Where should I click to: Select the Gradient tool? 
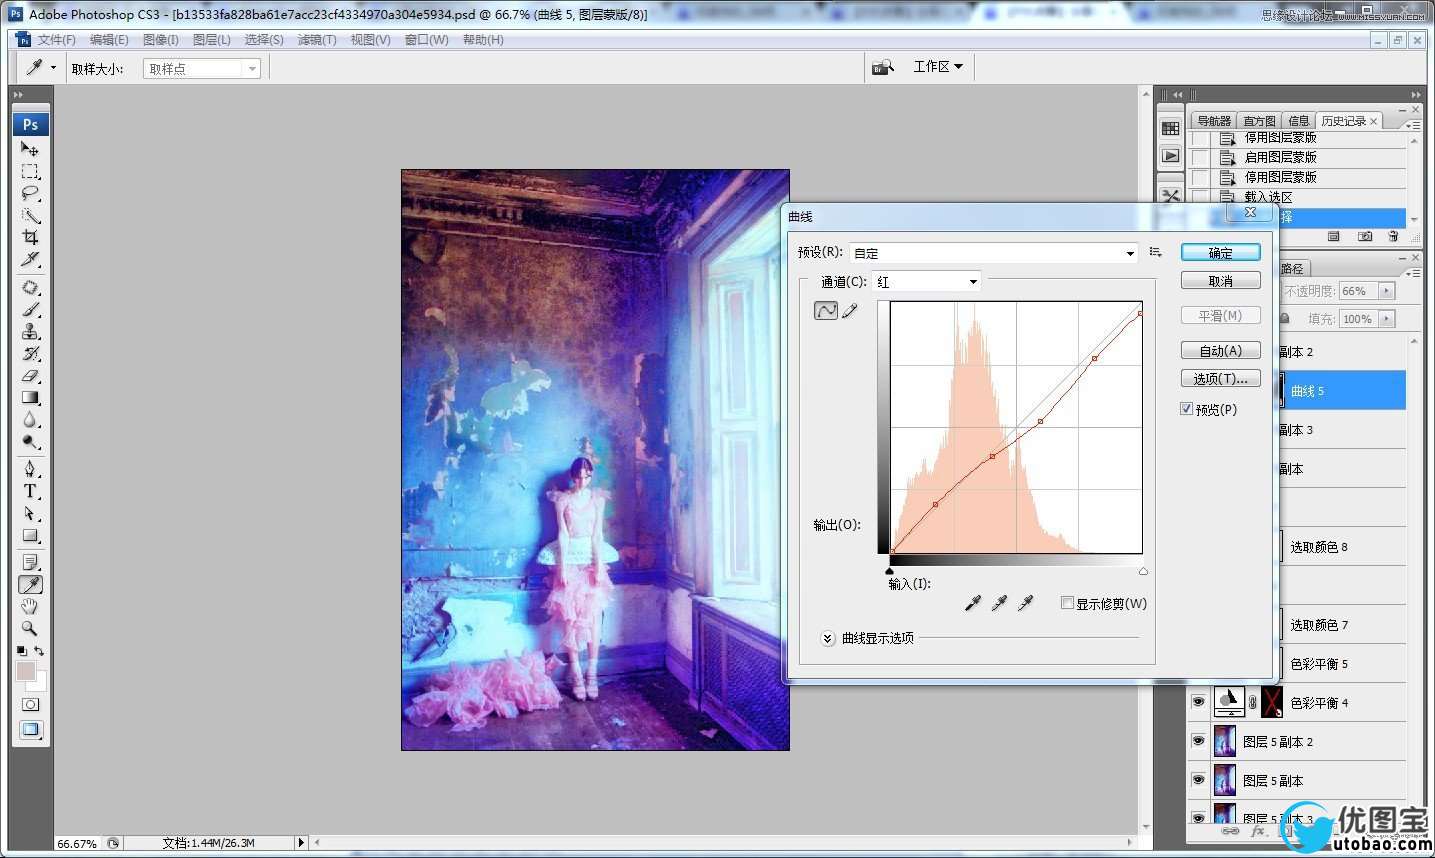[x=30, y=397]
